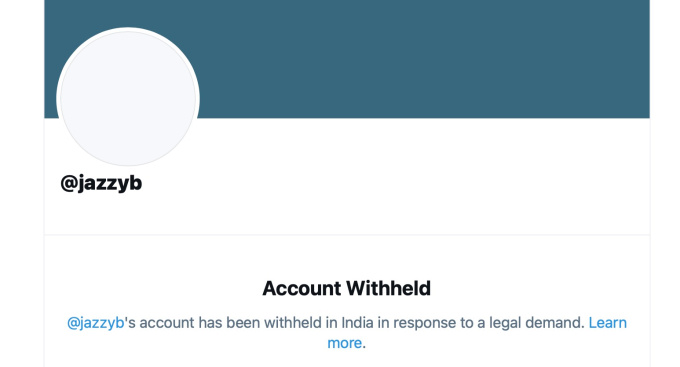Click the word India in notice
Viewport: 680px width, 367px height.
pos(357,323)
